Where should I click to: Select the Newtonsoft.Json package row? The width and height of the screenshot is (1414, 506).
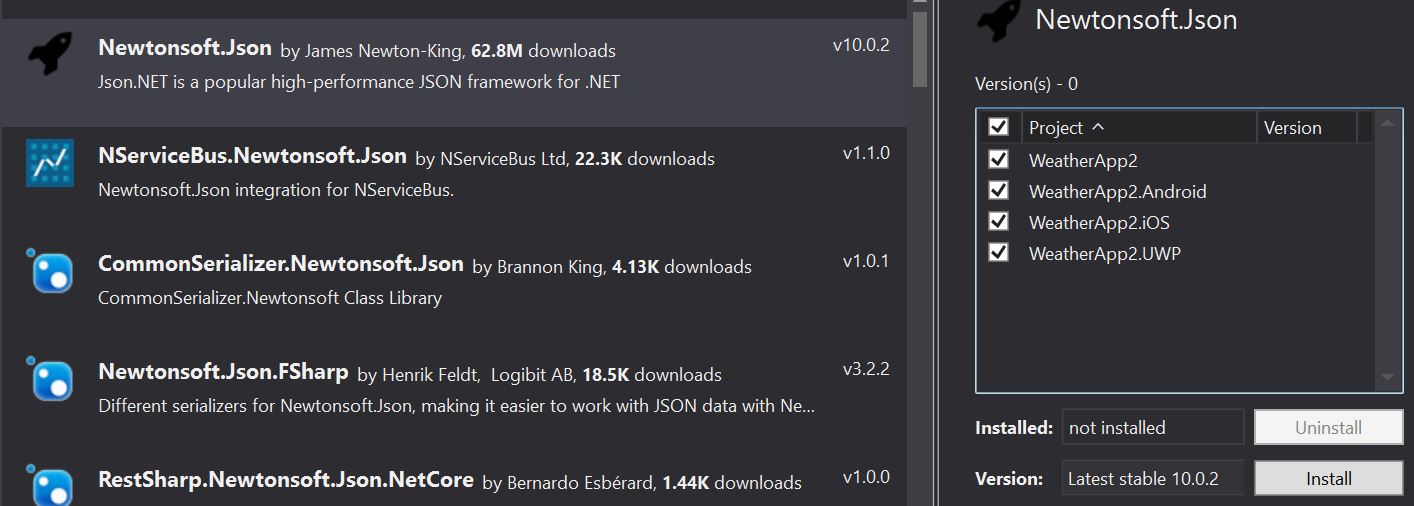[454, 72]
